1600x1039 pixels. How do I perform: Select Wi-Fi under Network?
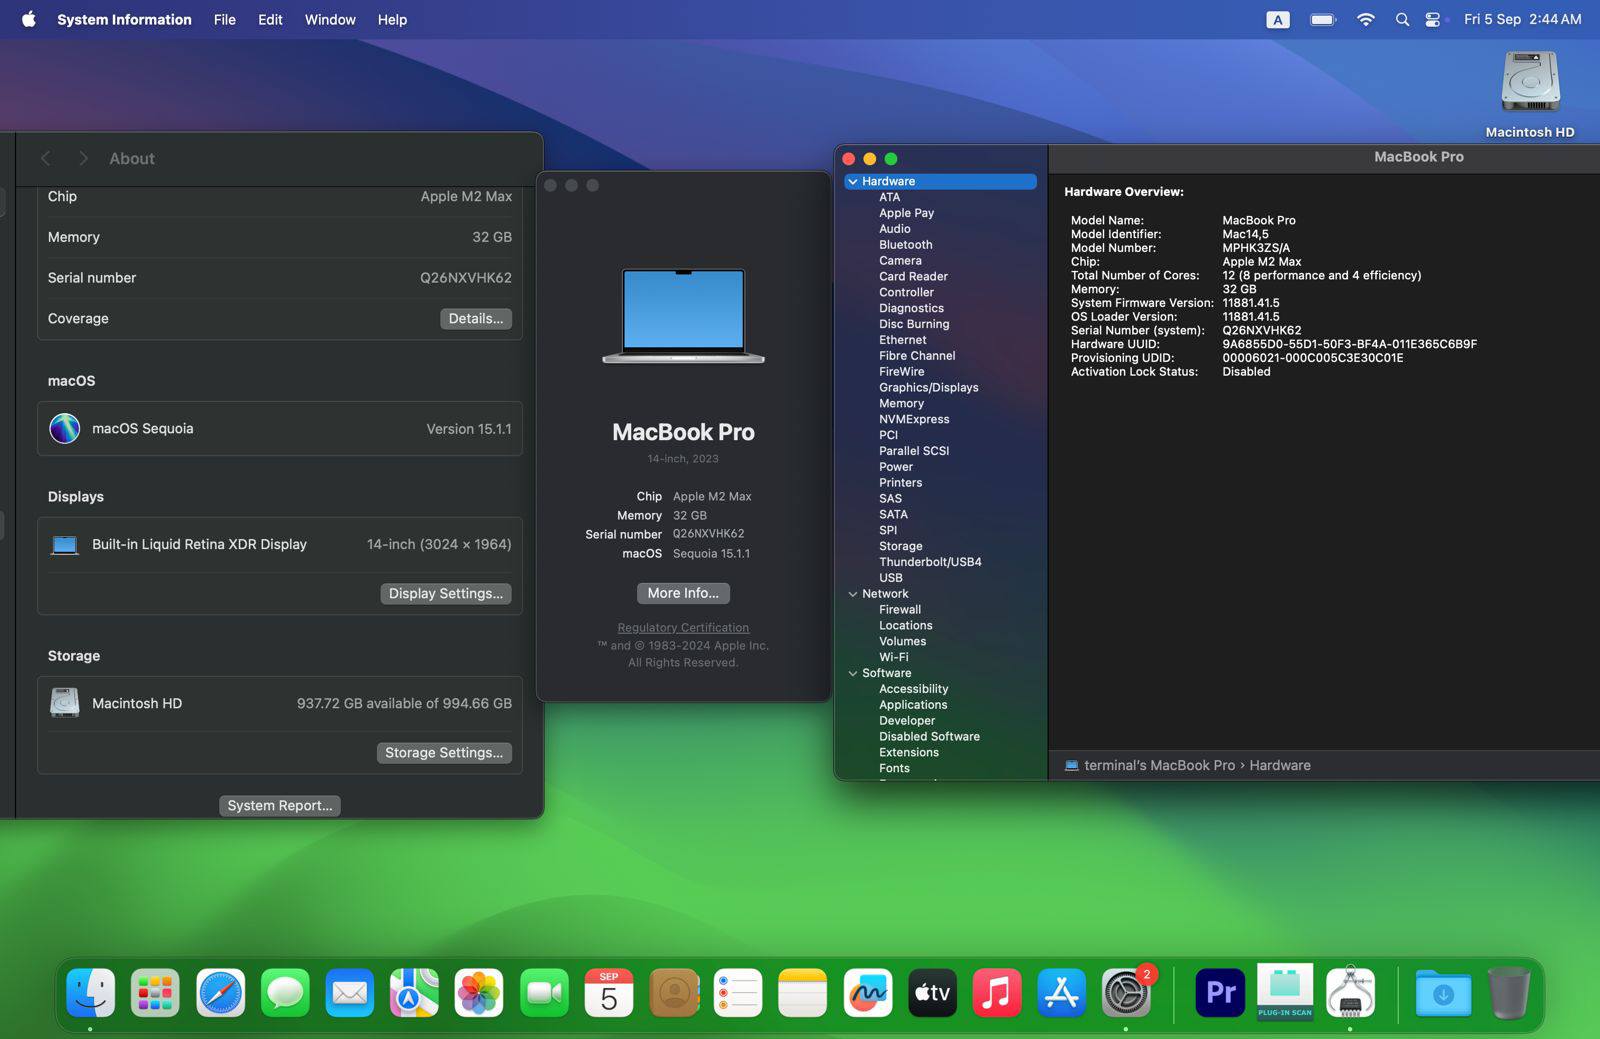click(893, 657)
